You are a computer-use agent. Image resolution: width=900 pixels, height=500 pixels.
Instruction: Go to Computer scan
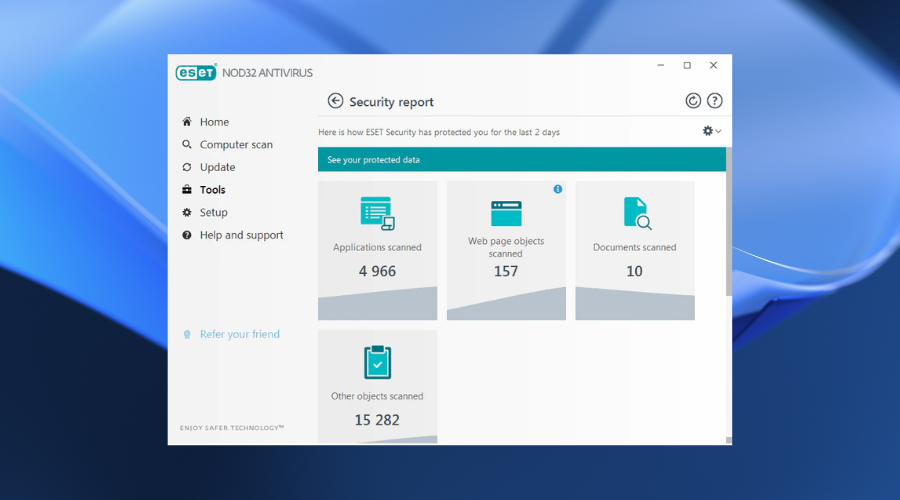(x=236, y=145)
